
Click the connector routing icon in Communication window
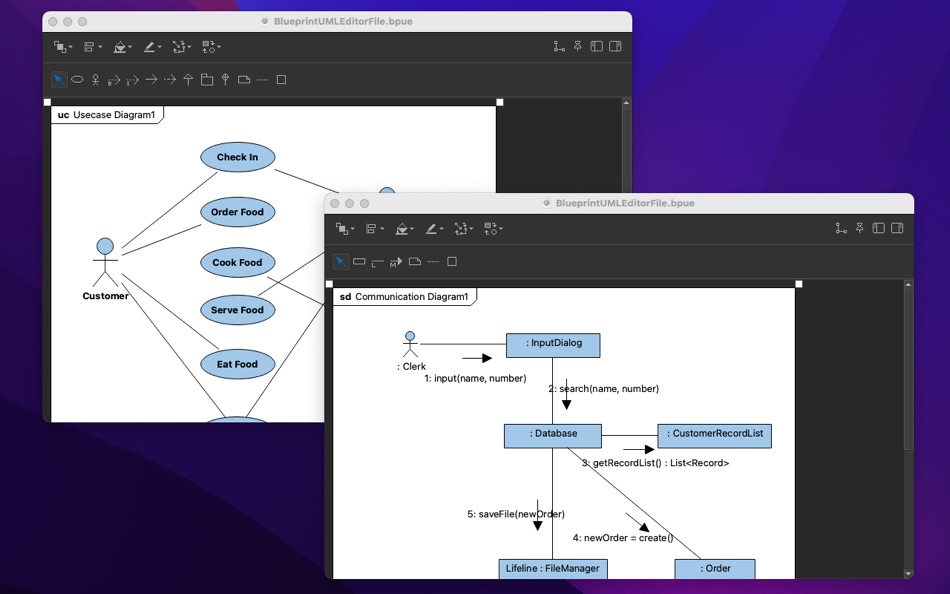click(841, 228)
